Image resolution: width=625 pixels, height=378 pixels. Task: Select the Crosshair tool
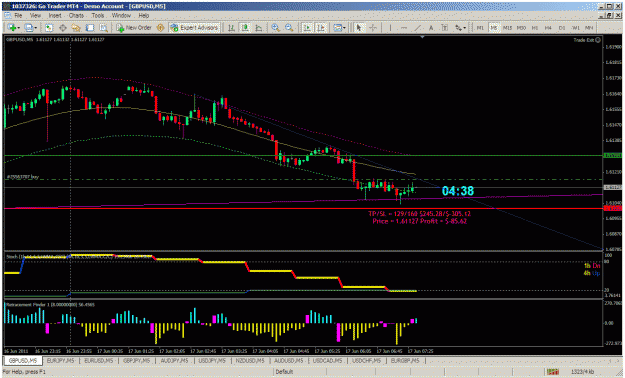coord(373,28)
